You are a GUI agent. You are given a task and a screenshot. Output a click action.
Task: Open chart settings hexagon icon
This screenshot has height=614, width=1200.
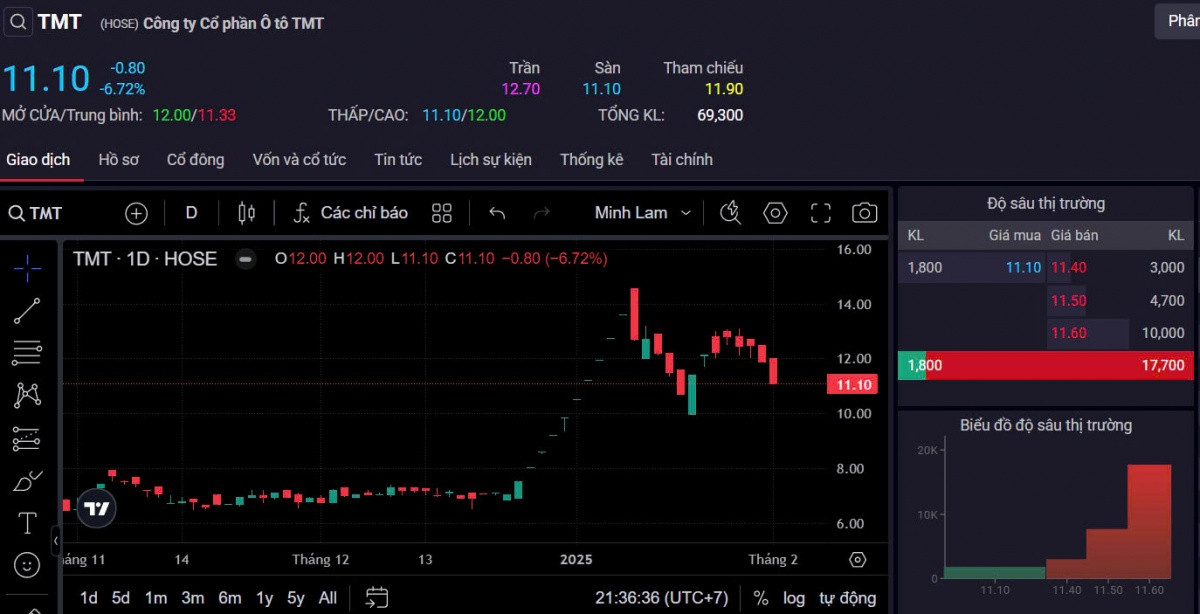tap(776, 213)
